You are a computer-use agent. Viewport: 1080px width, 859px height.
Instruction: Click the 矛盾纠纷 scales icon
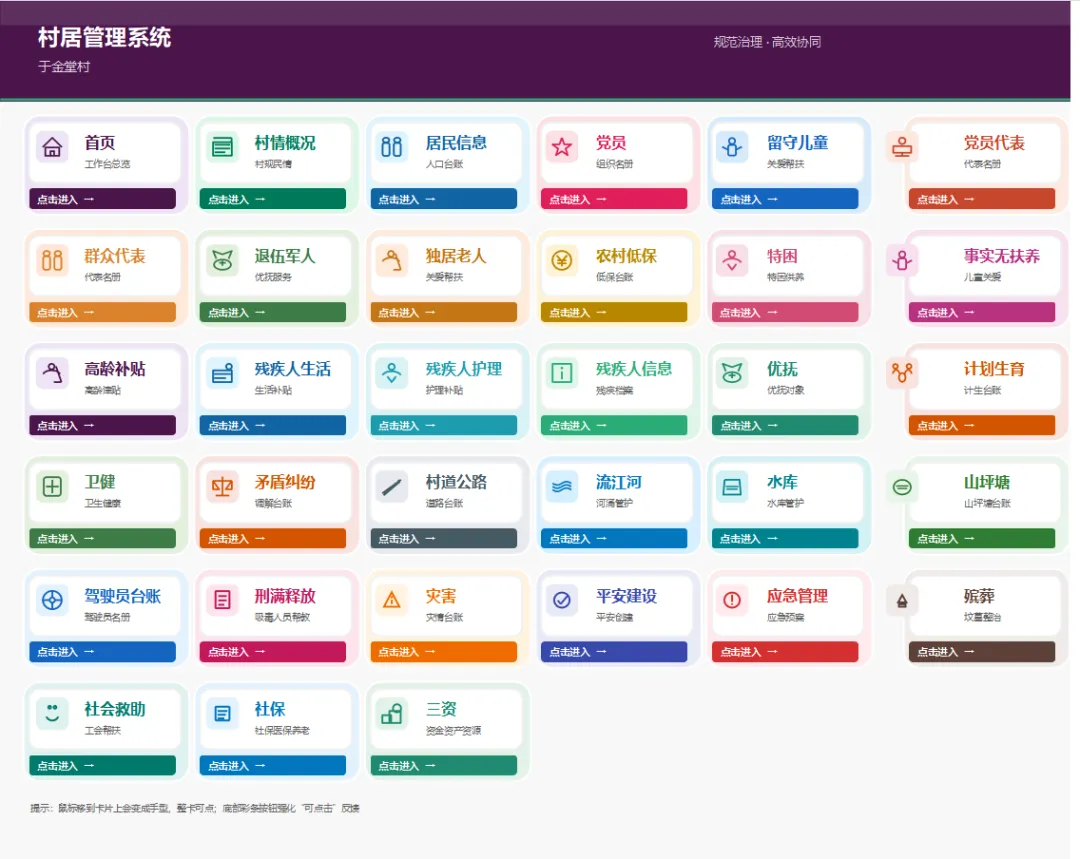(x=222, y=487)
